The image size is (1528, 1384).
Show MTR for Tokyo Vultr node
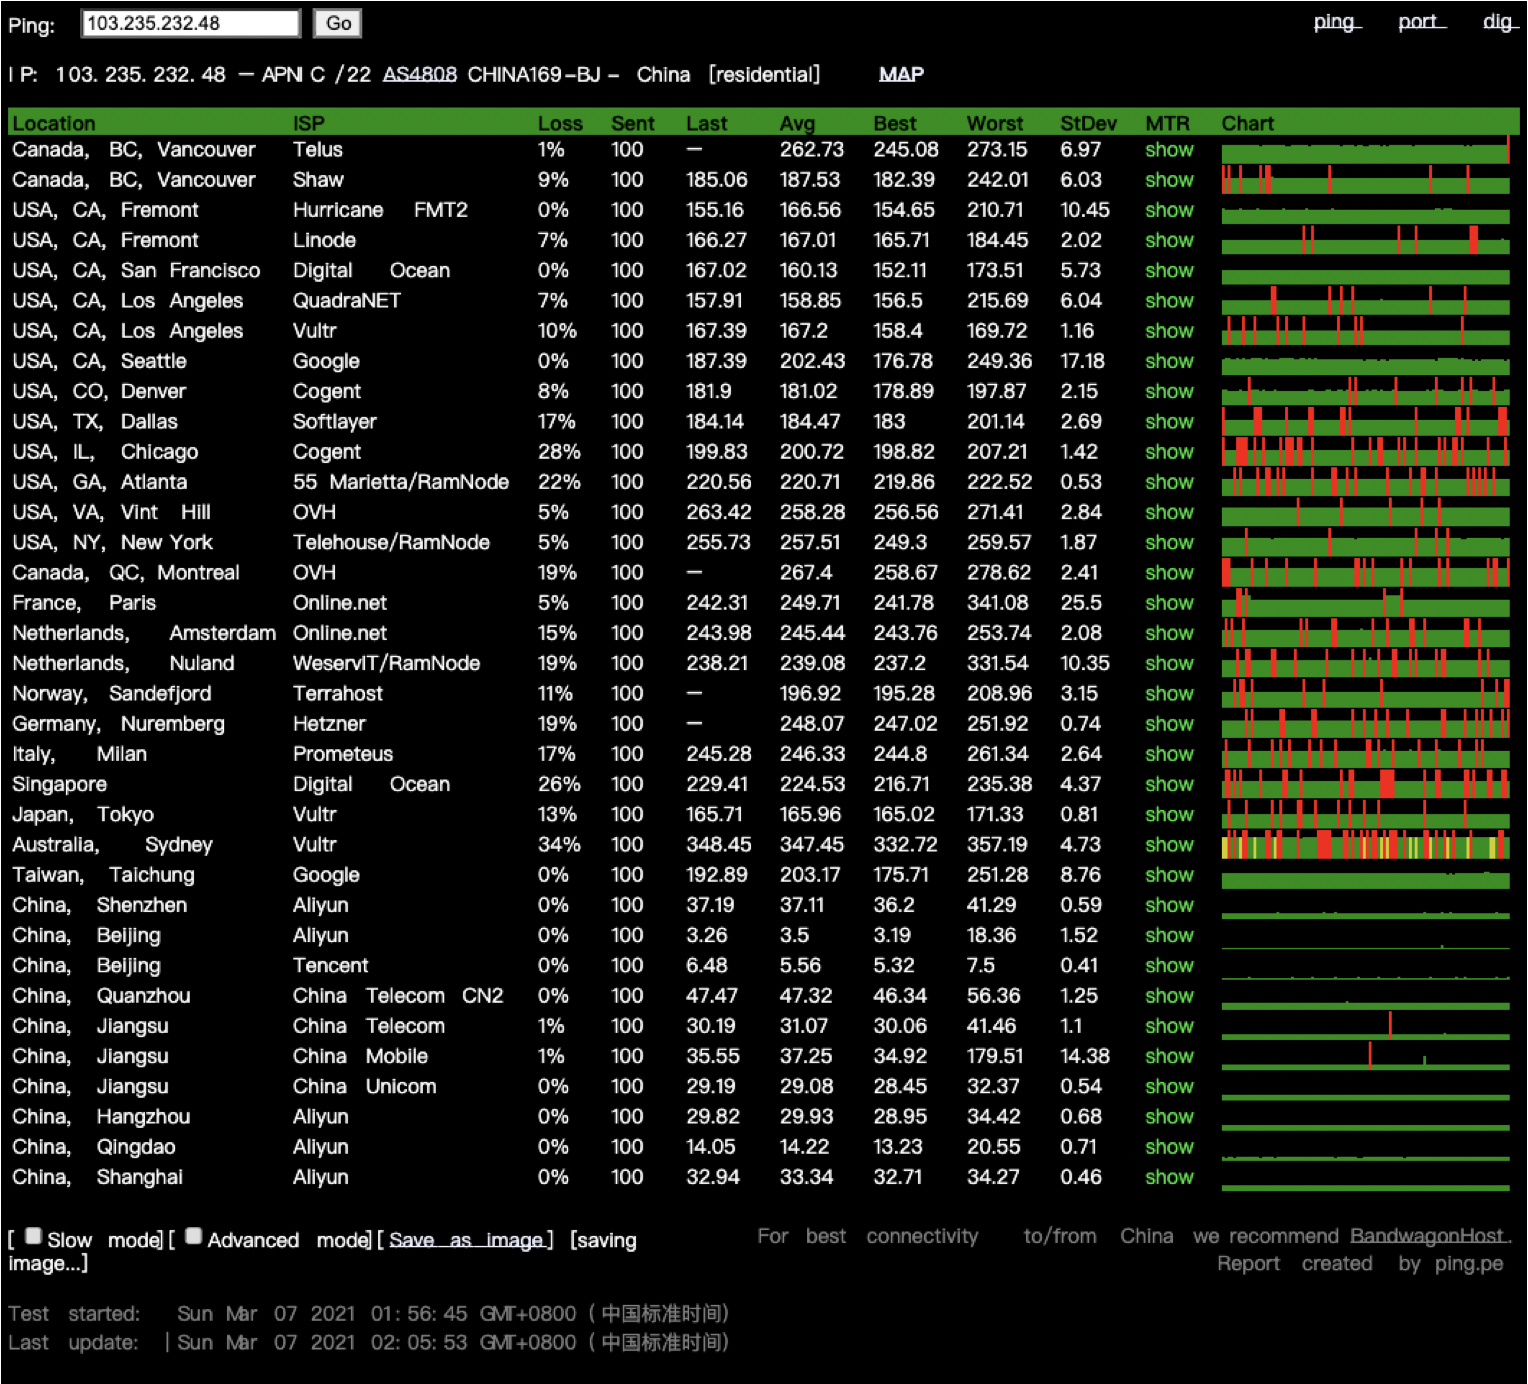[1168, 814]
